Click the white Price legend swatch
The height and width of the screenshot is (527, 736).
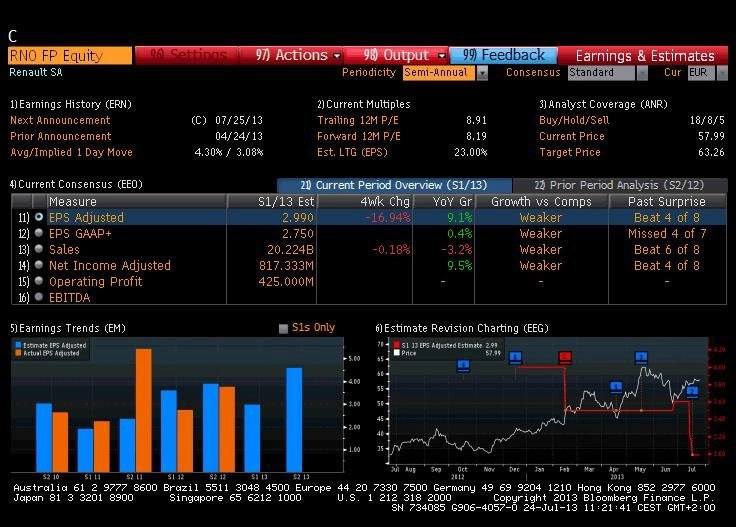[397, 353]
